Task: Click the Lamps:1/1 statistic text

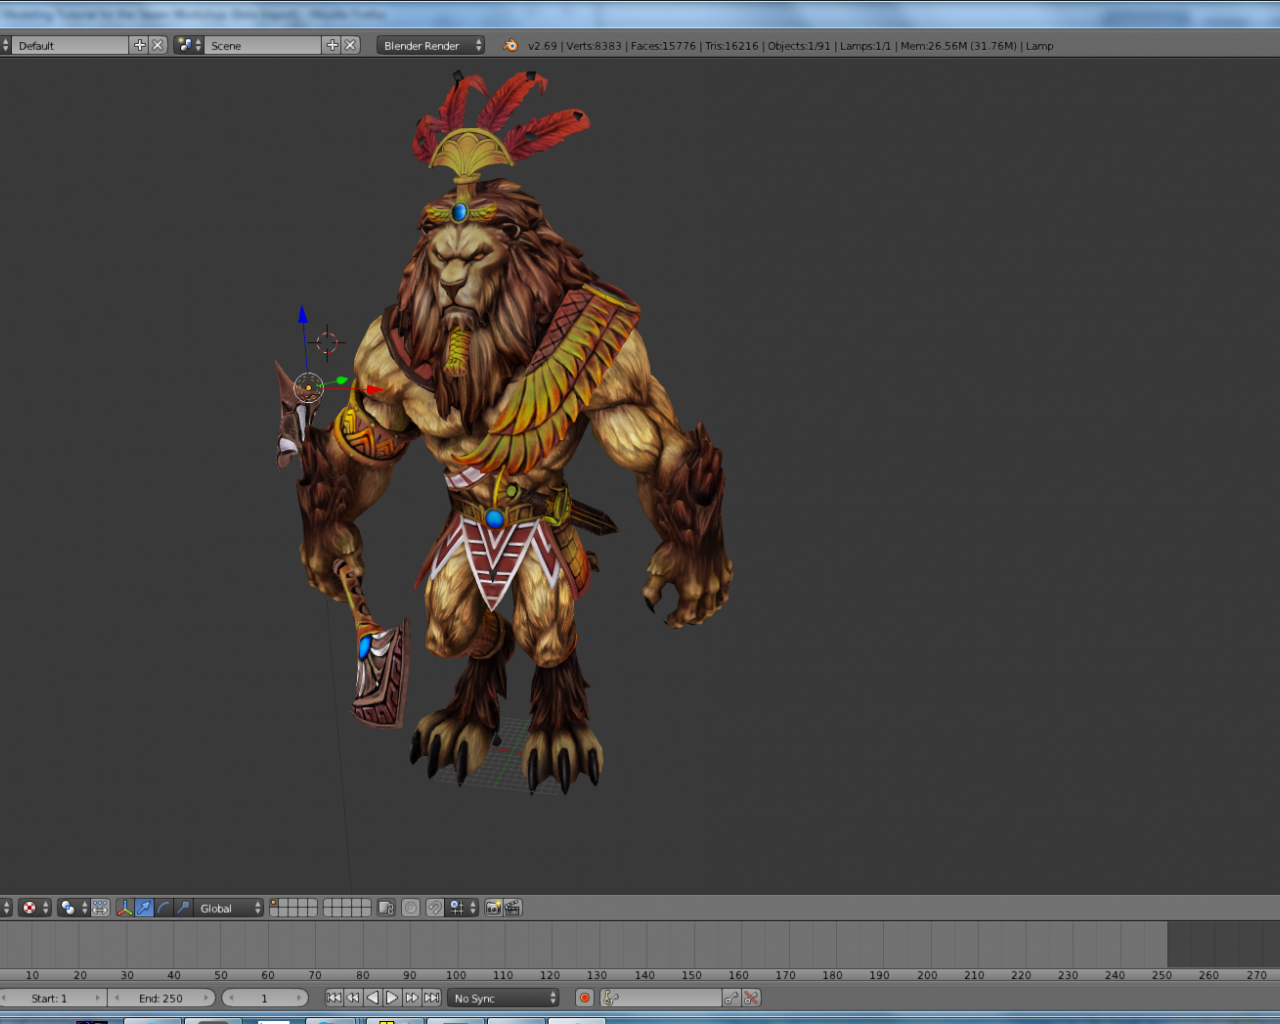Action: coord(865,46)
